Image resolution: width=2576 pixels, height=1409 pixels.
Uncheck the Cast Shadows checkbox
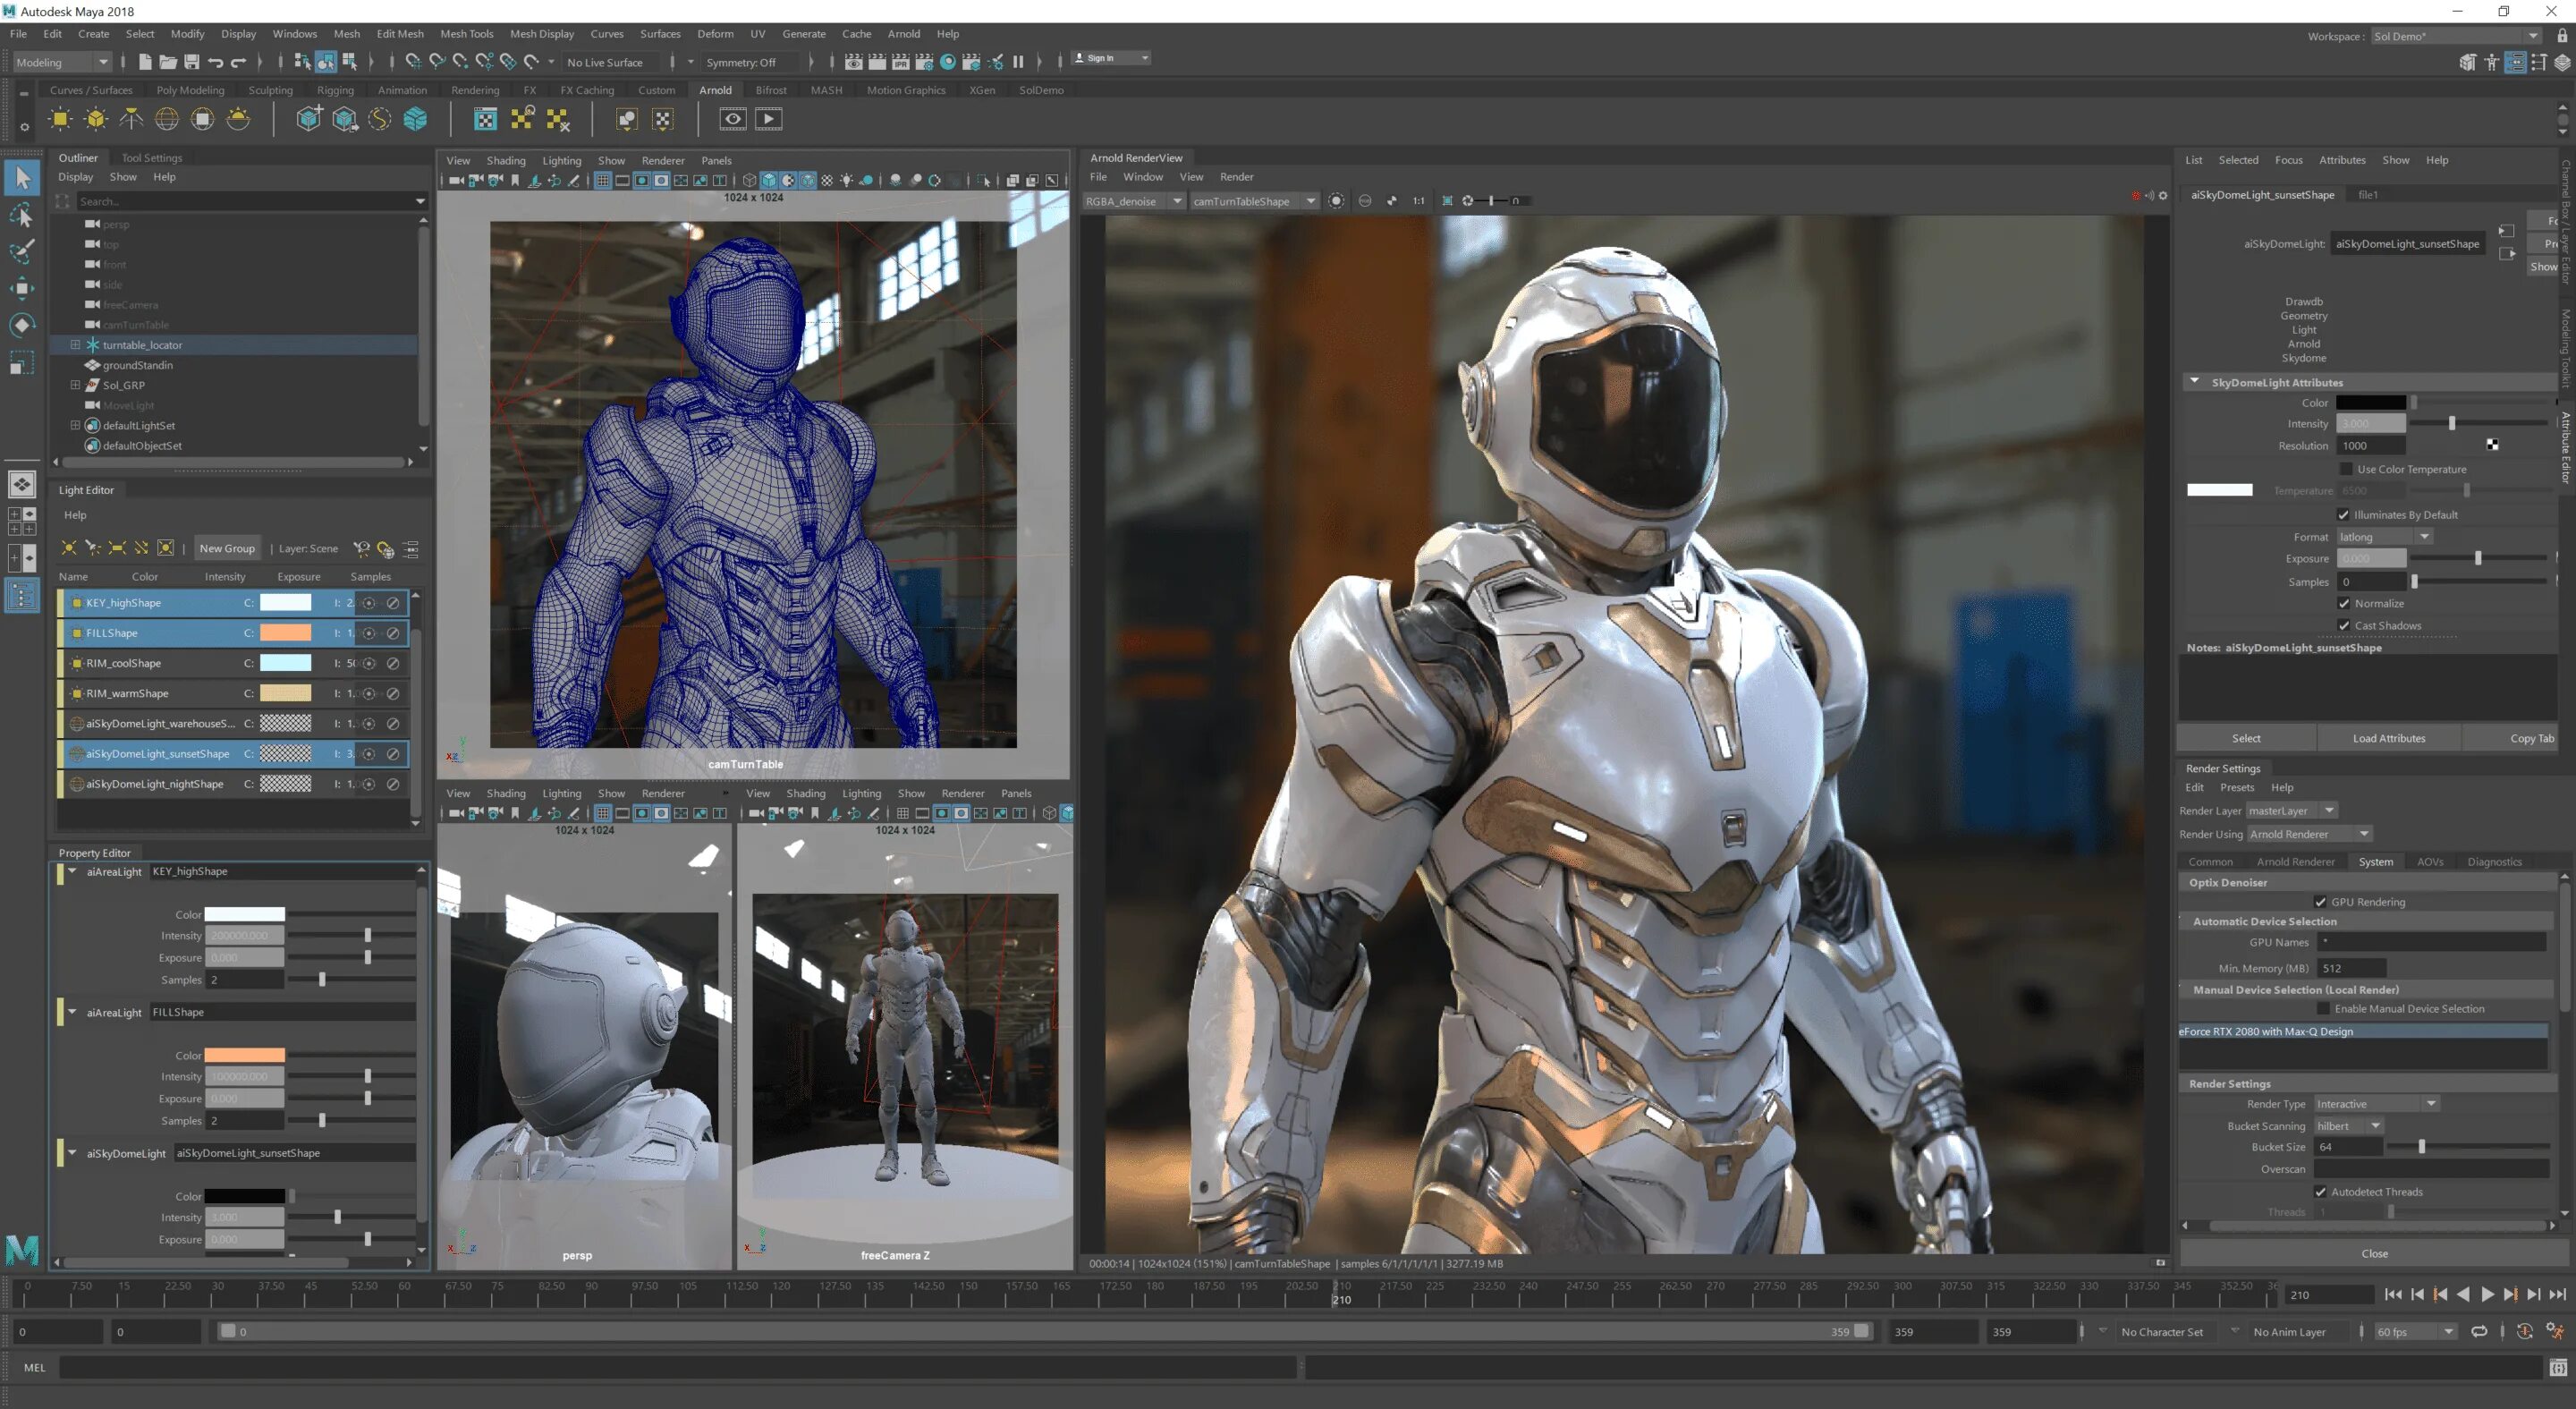[2343, 626]
